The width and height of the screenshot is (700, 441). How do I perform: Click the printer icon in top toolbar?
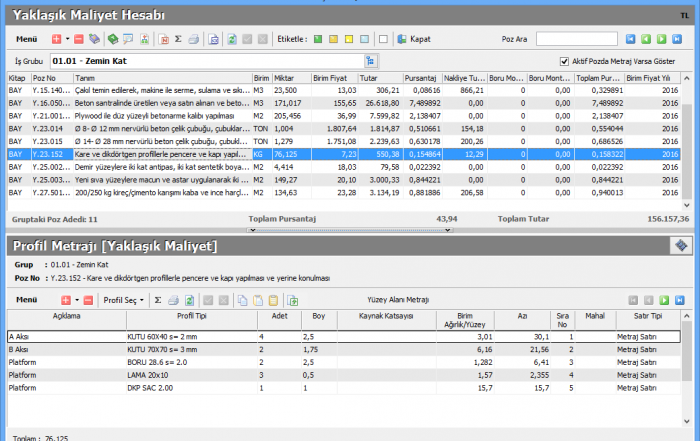click(x=193, y=39)
